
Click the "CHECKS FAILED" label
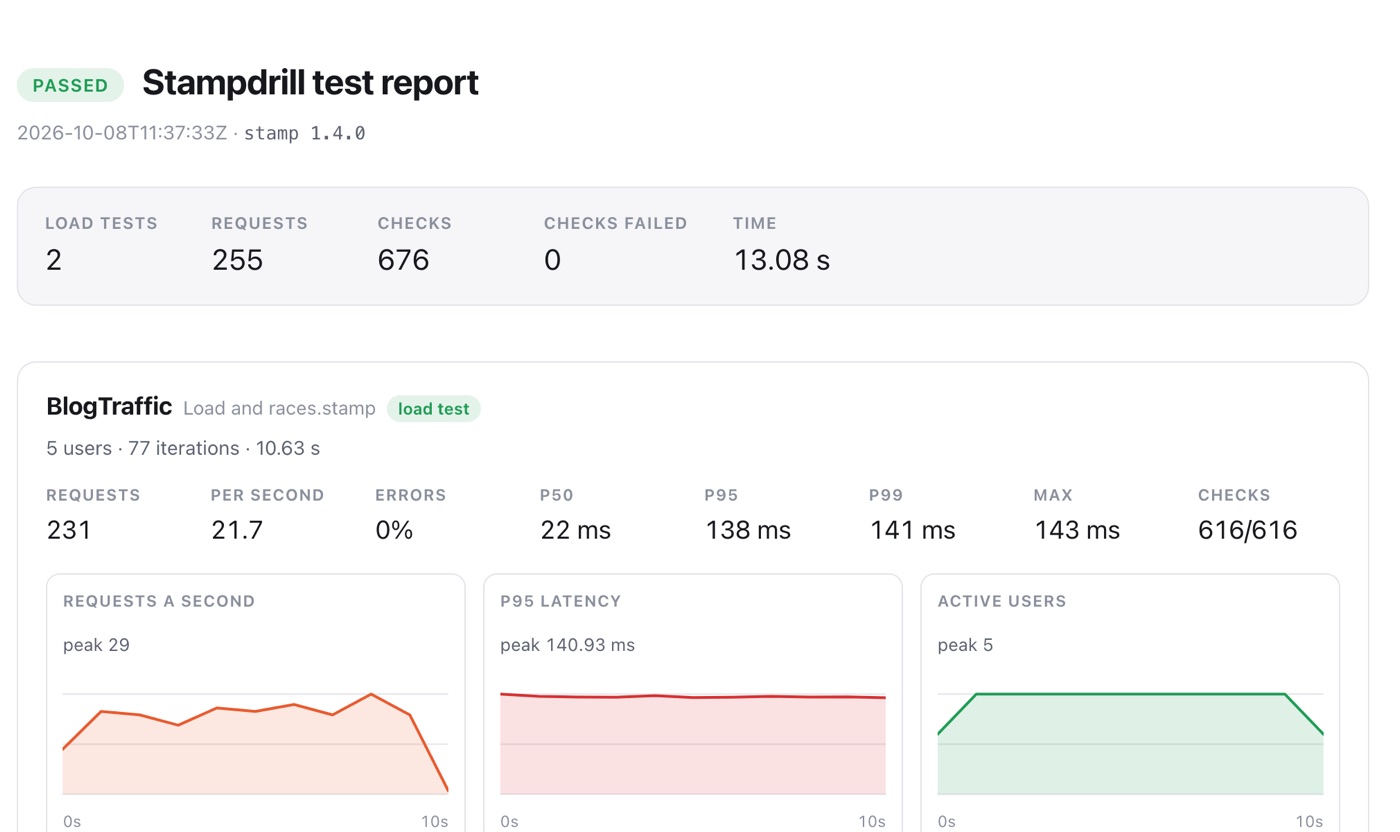pos(615,223)
